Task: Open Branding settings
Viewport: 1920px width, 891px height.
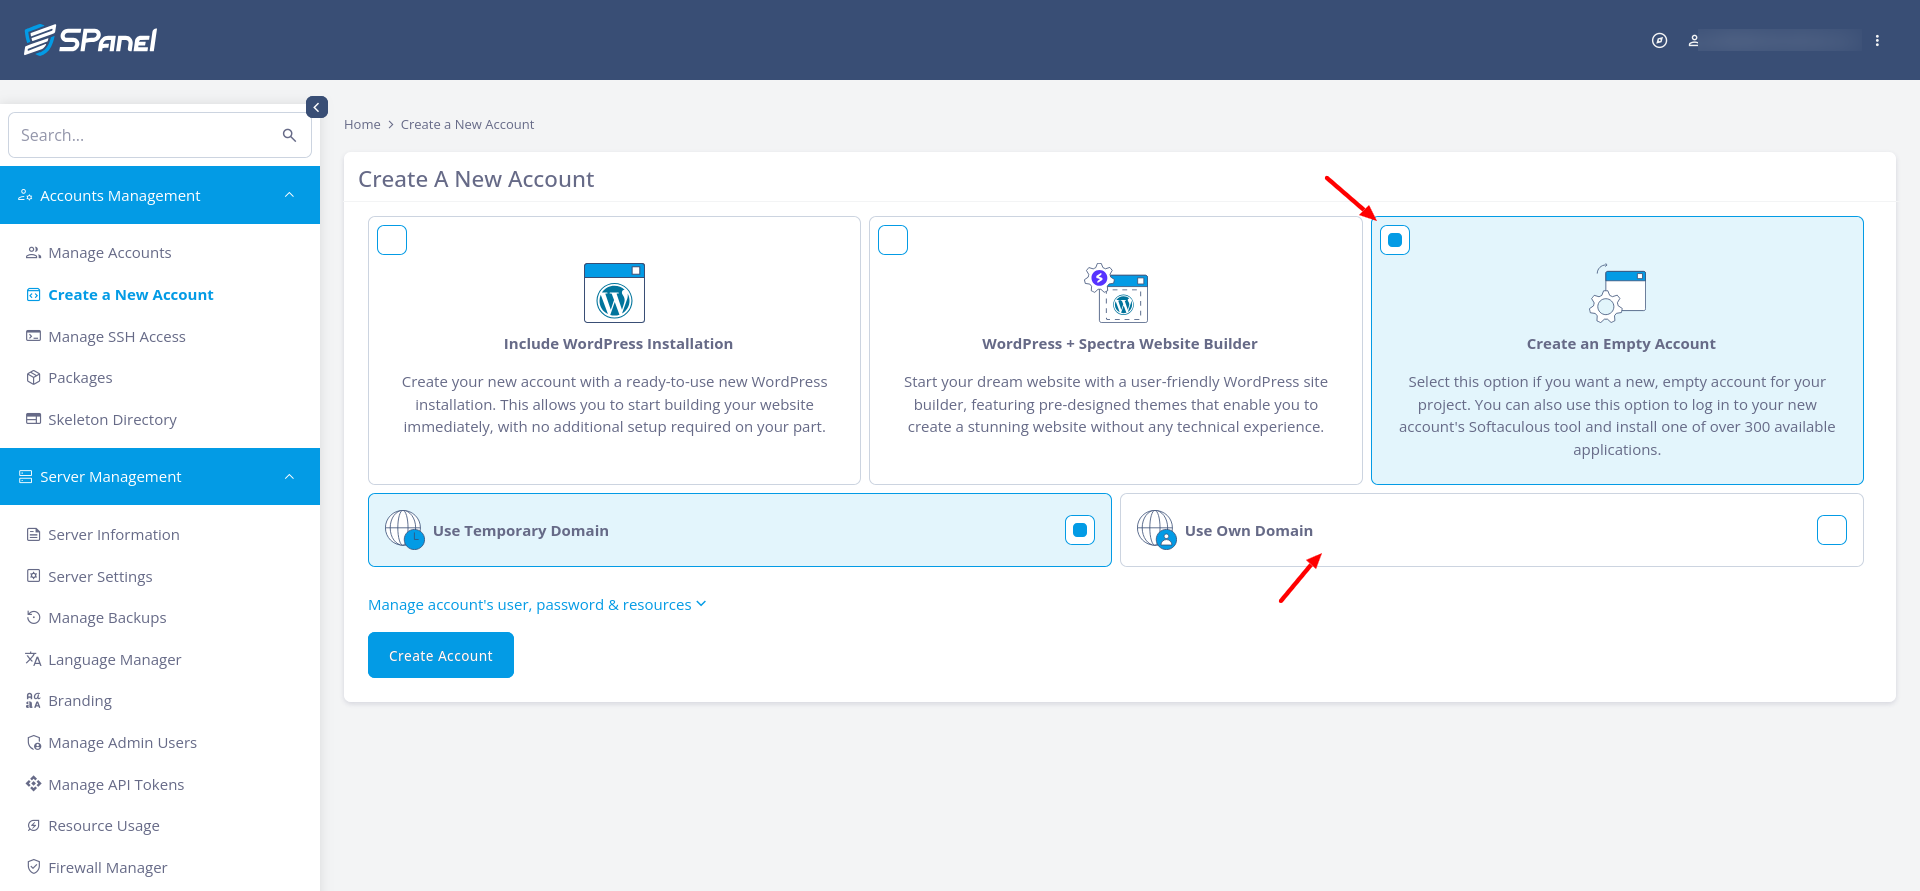Action: pyautogui.click(x=80, y=701)
